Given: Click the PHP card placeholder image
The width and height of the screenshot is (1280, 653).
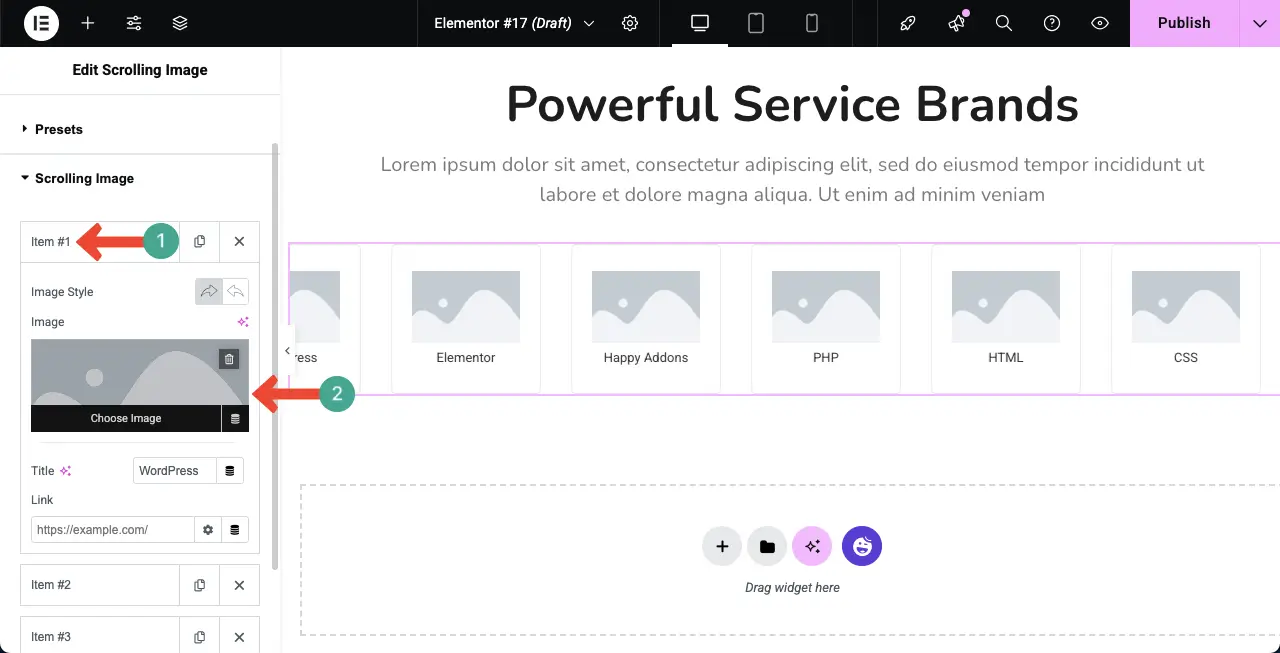Looking at the screenshot, I should coord(826,307).
